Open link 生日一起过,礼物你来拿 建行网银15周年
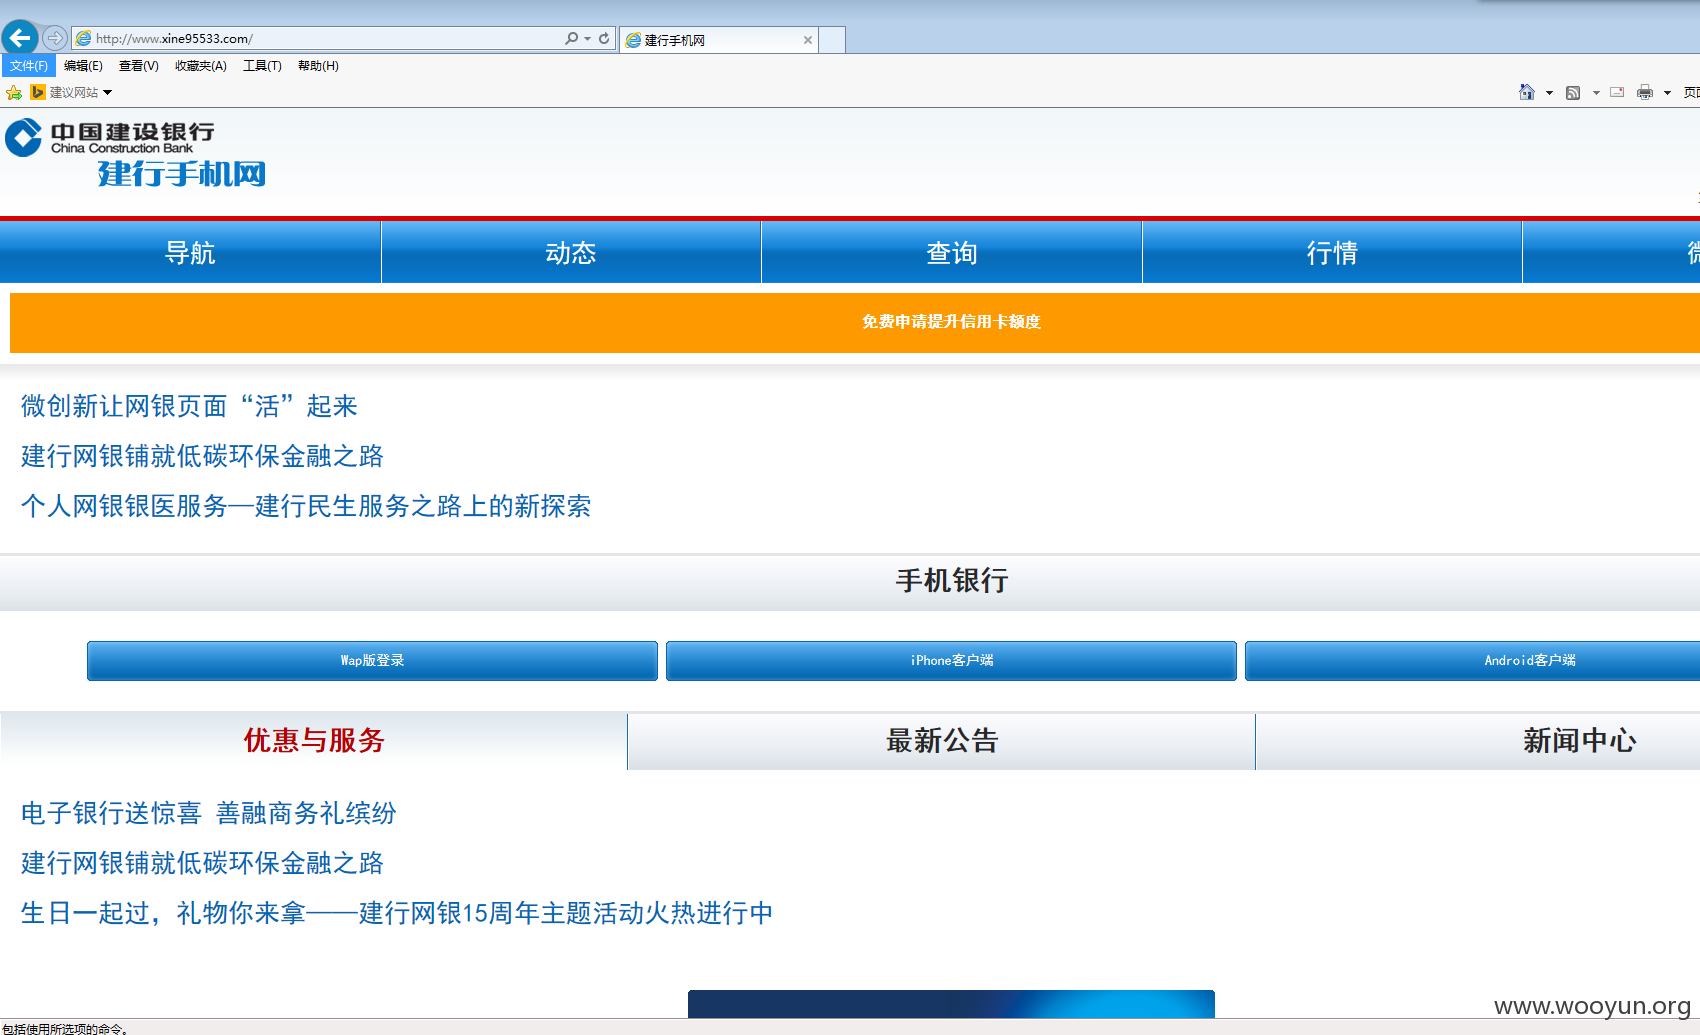This screenshot has width=1700, height=1035. click(x=397, y=913)
